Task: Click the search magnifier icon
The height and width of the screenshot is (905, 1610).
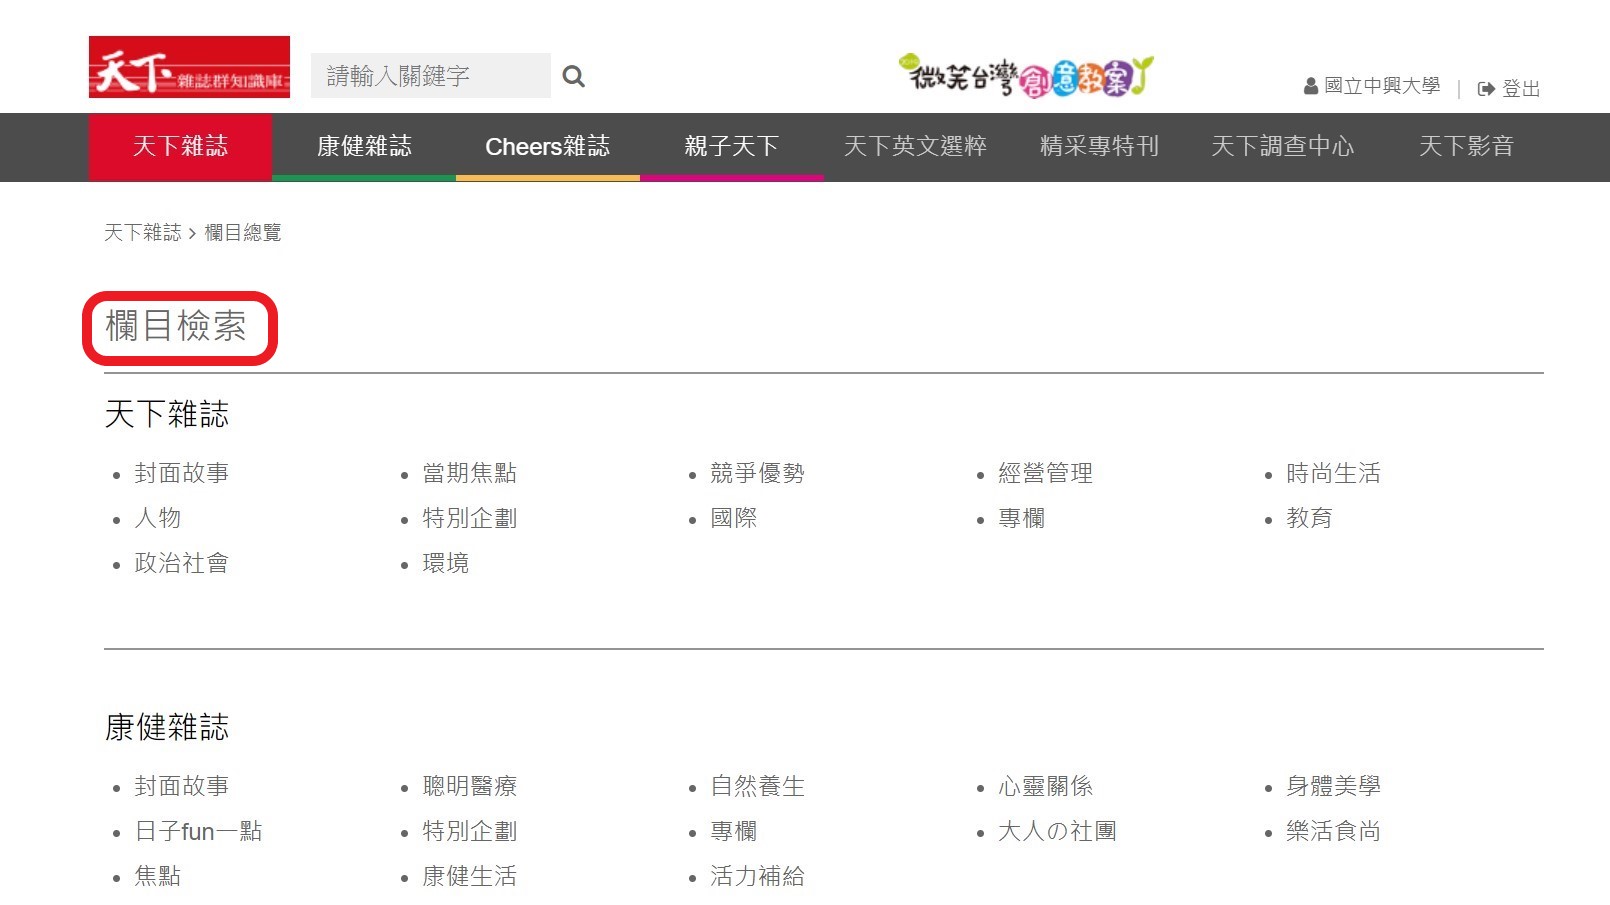Action: (573, 76)
